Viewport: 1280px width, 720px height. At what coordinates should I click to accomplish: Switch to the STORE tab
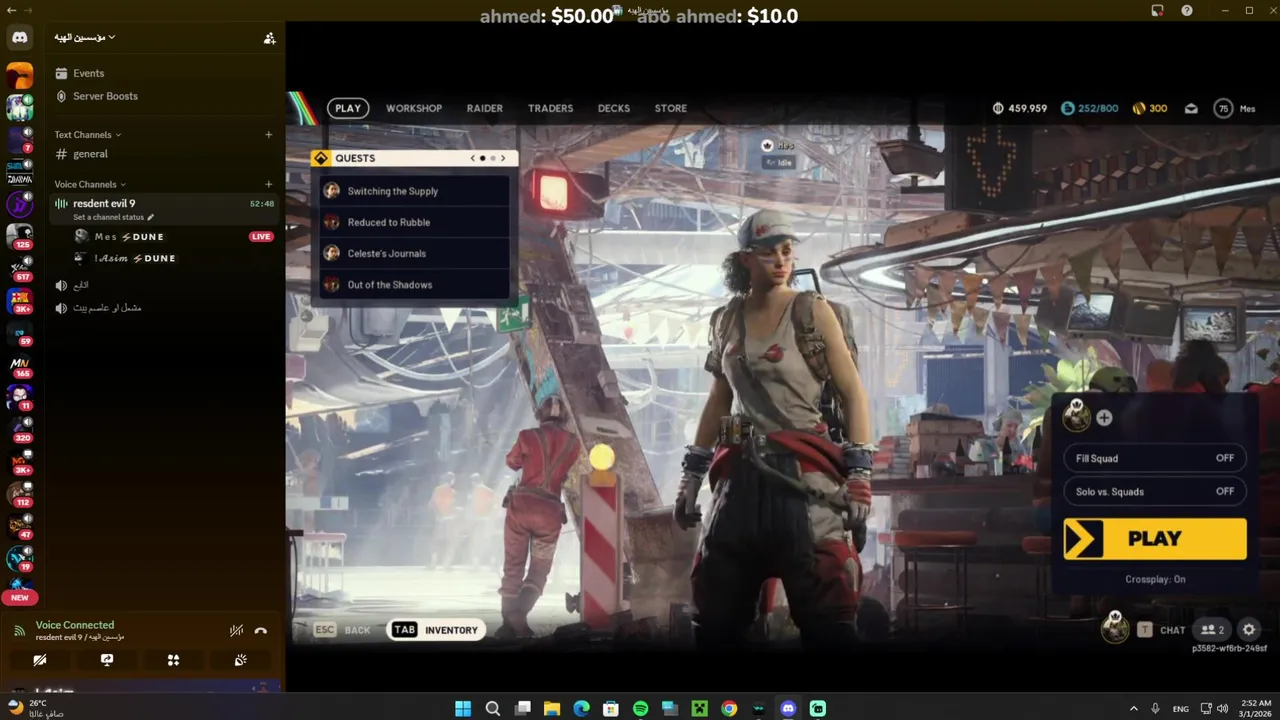click(671, 108)
